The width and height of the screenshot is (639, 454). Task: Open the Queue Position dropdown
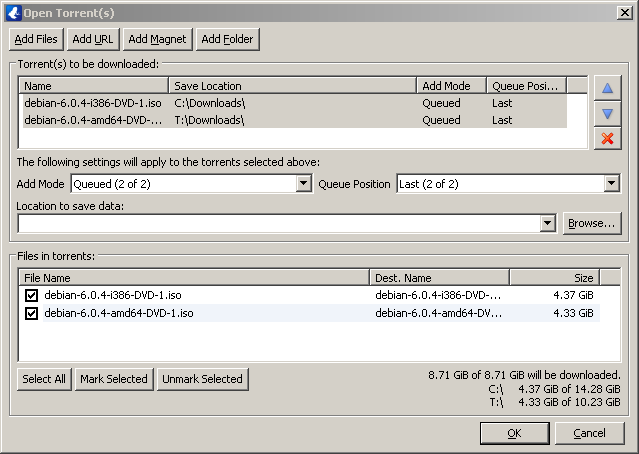[x=611, y=184]
